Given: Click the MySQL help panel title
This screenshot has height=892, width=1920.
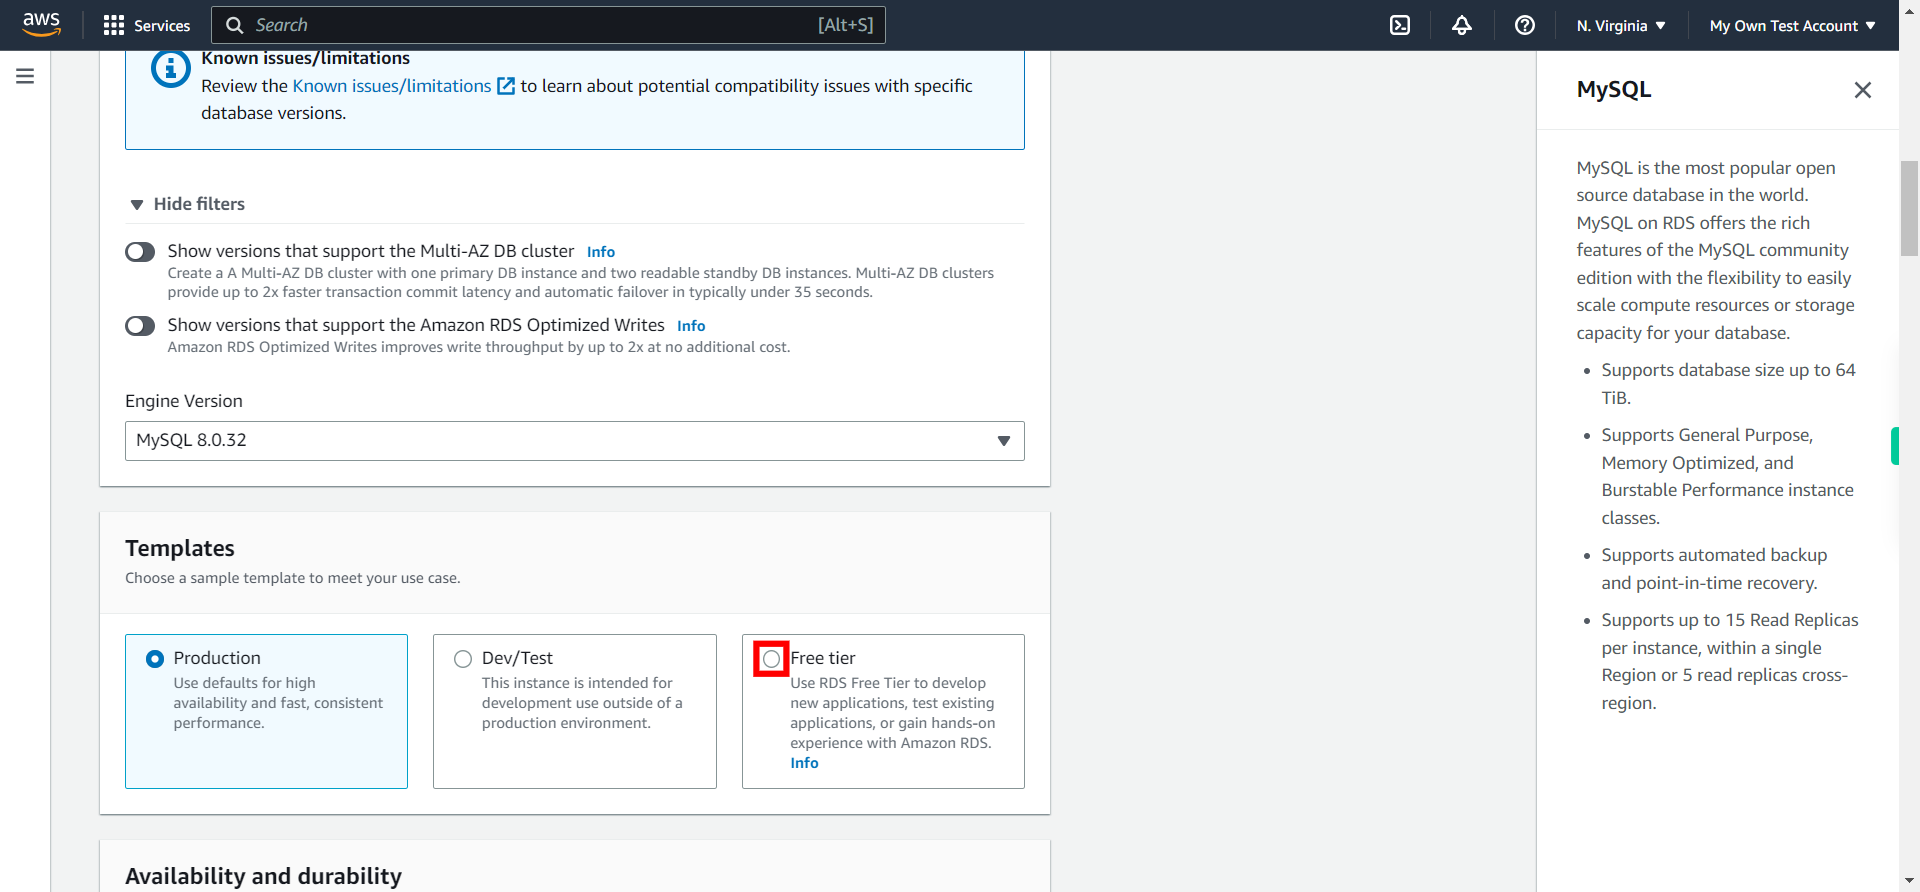Looking at the screenshot, I should 1614,90.
